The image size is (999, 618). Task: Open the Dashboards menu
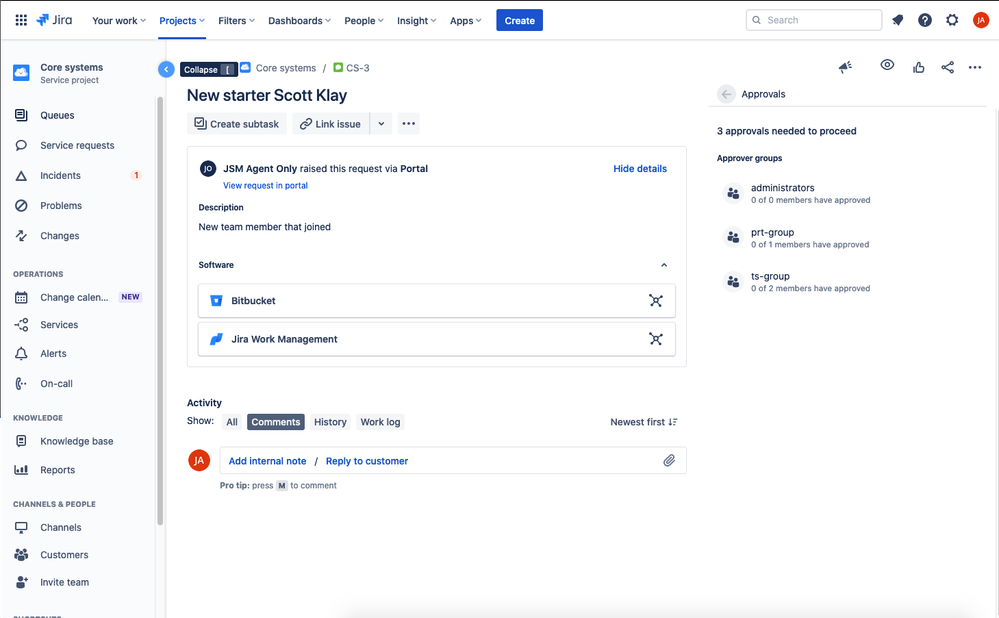(x=299, y=20)
